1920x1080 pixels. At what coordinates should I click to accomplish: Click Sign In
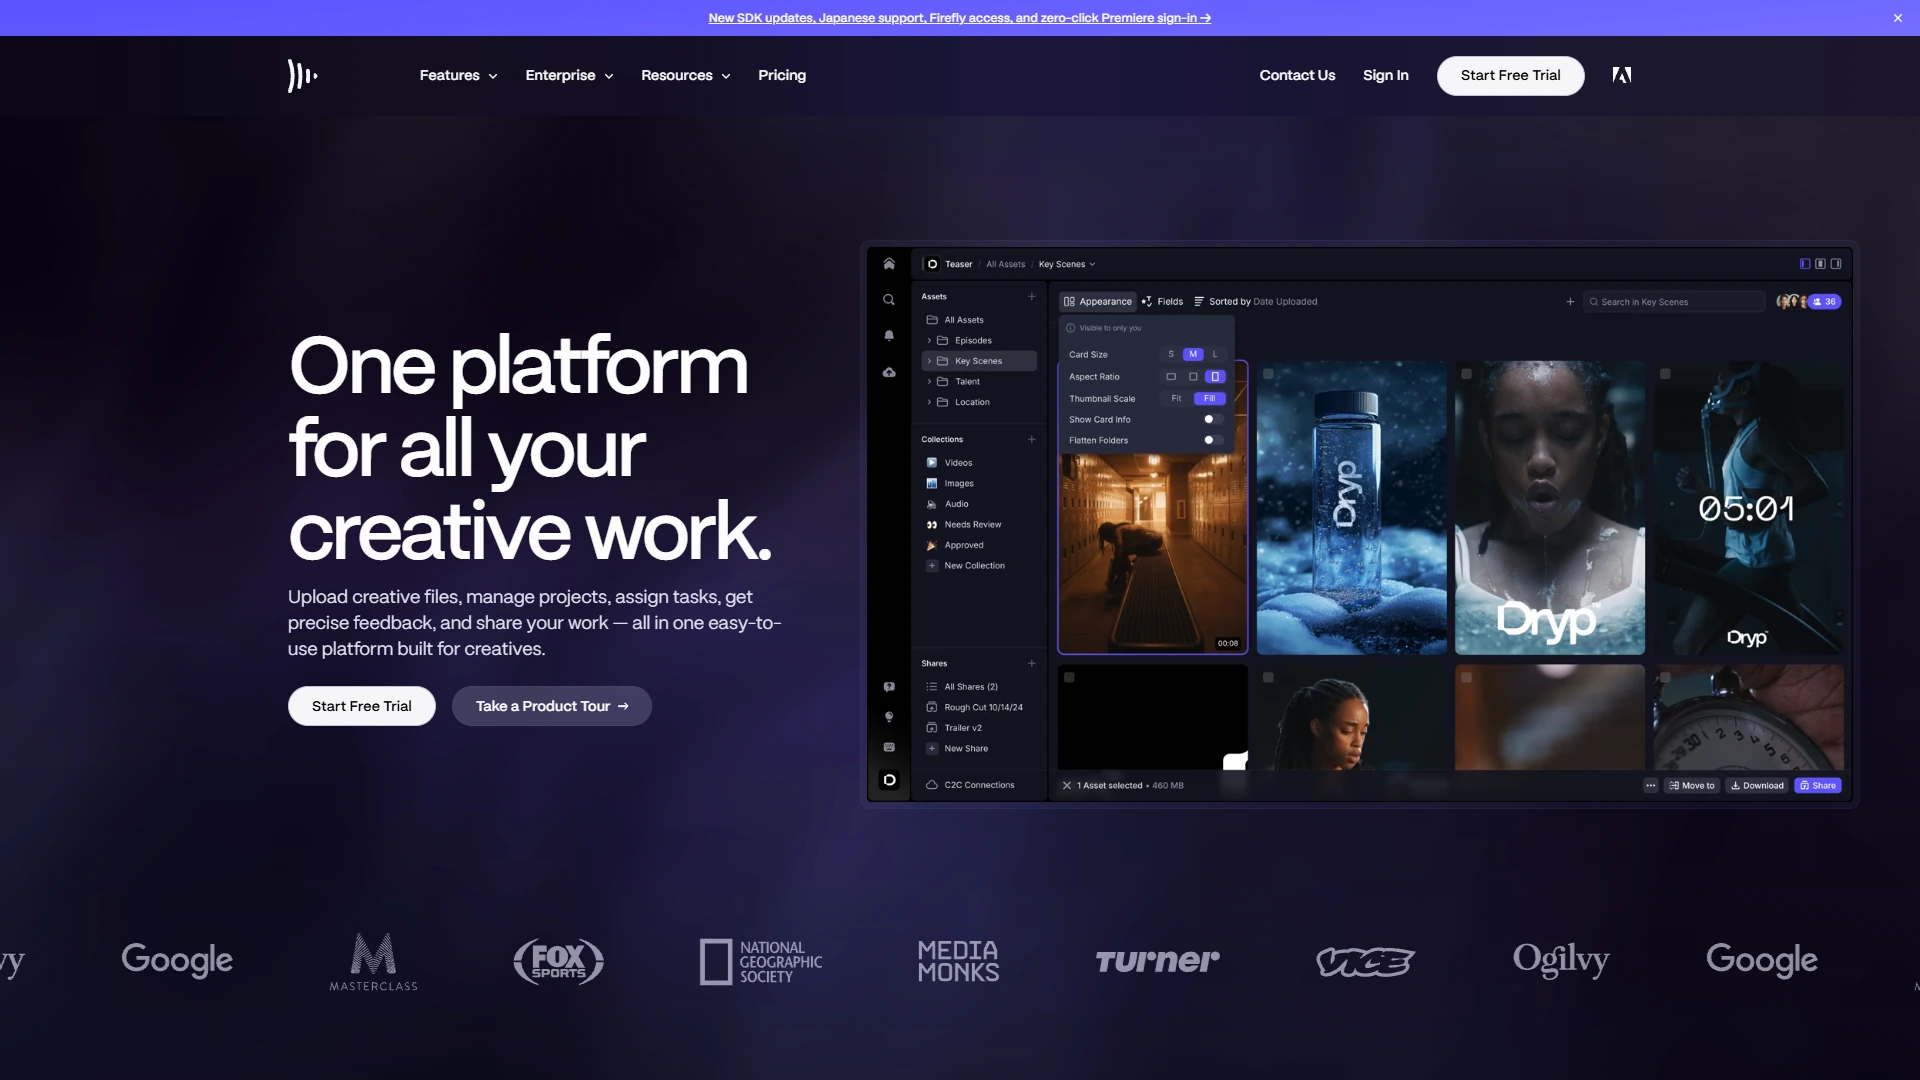(1385, 75)
